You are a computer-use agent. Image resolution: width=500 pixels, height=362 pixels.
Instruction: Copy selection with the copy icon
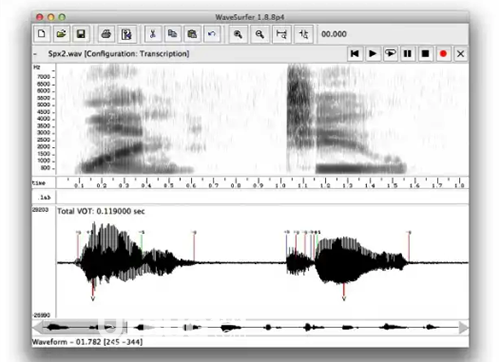tap(172, 34)
